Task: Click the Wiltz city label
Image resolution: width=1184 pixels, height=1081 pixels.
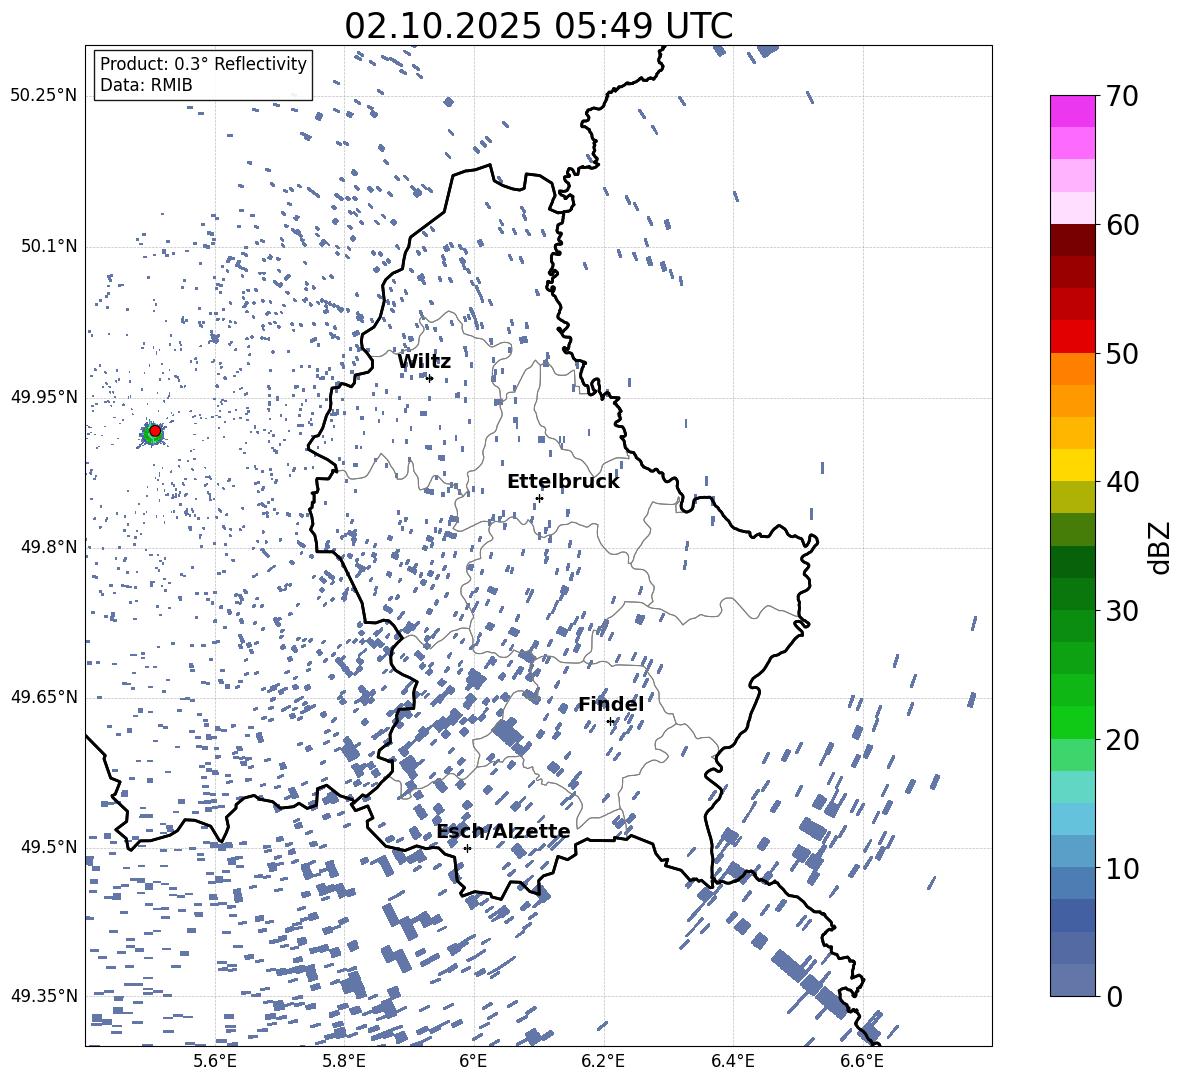Action: point(424,362)
